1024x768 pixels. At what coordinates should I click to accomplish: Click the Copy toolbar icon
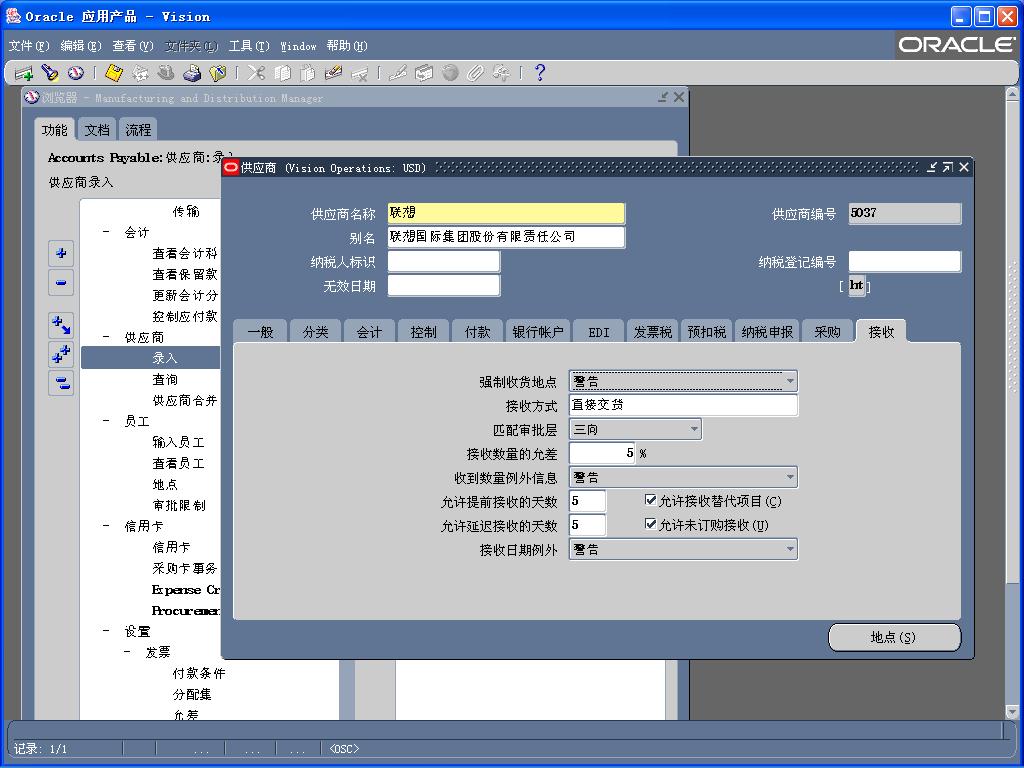coord(282,73)
